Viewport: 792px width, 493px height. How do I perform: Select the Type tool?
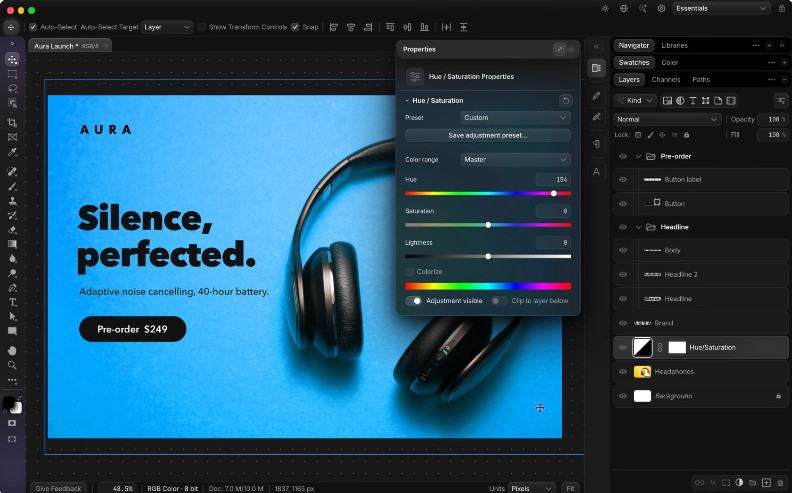click(12, 302)
